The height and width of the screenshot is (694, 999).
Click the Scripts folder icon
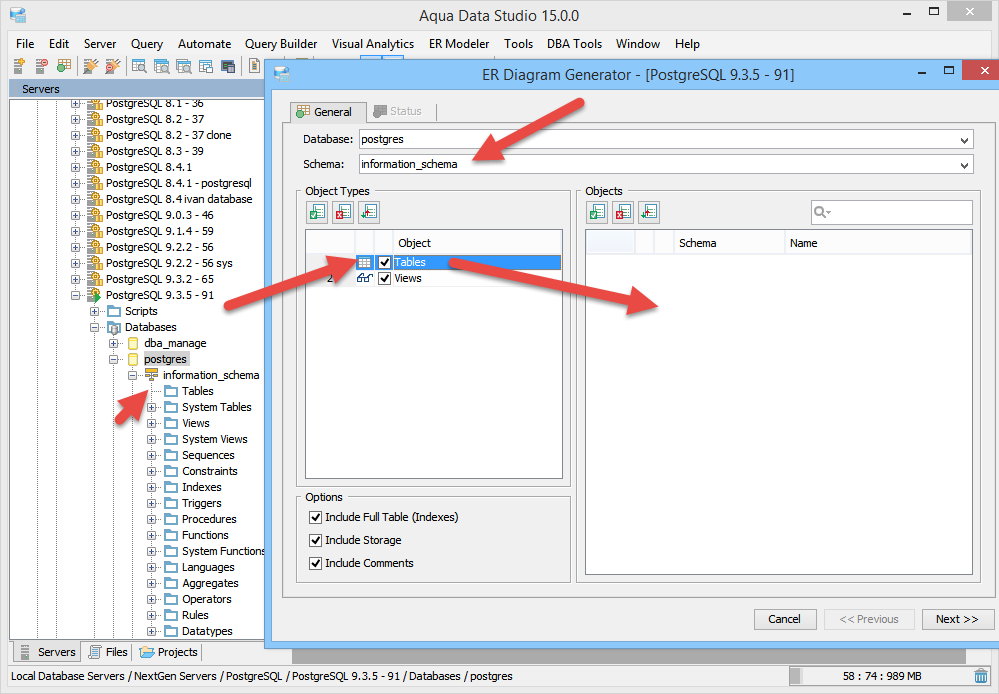114,311
